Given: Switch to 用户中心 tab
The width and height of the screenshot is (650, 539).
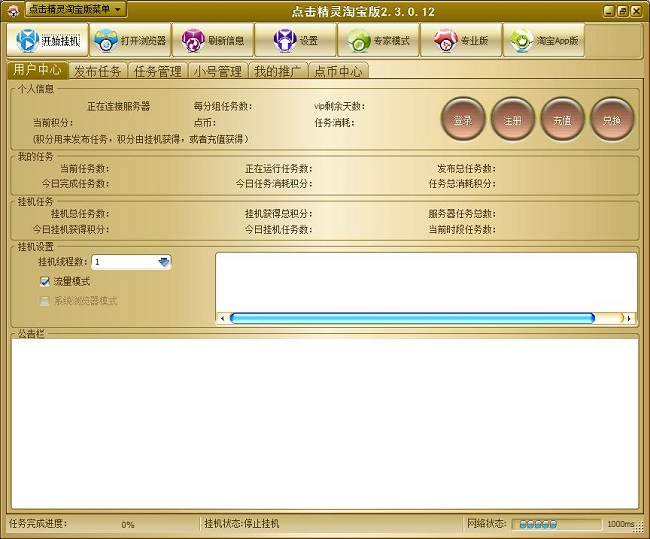Looking at the screenshot, I should [x=38, y=70].
